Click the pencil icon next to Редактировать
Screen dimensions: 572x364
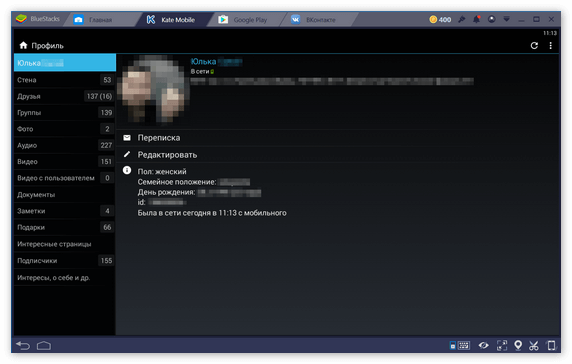pyautogui.click(x=127, y=154)
